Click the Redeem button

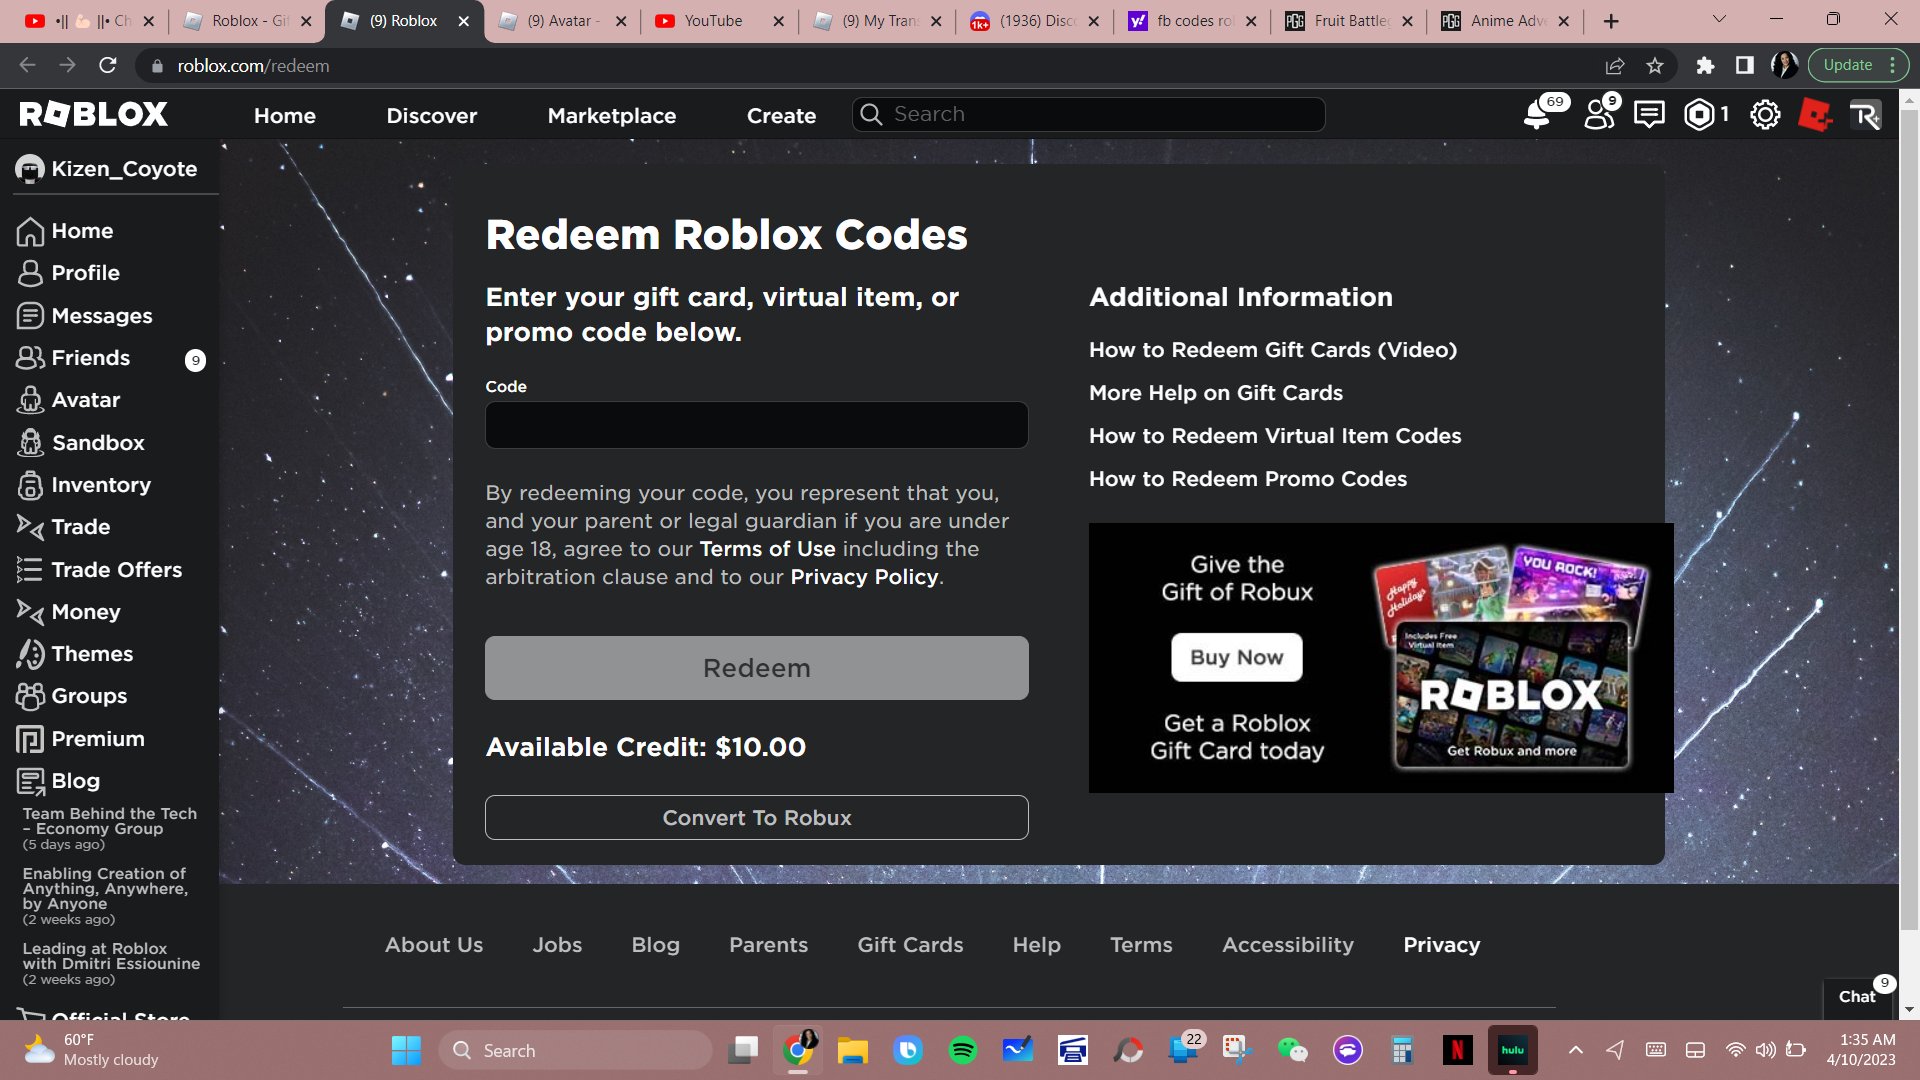click(x=756, y=667)
